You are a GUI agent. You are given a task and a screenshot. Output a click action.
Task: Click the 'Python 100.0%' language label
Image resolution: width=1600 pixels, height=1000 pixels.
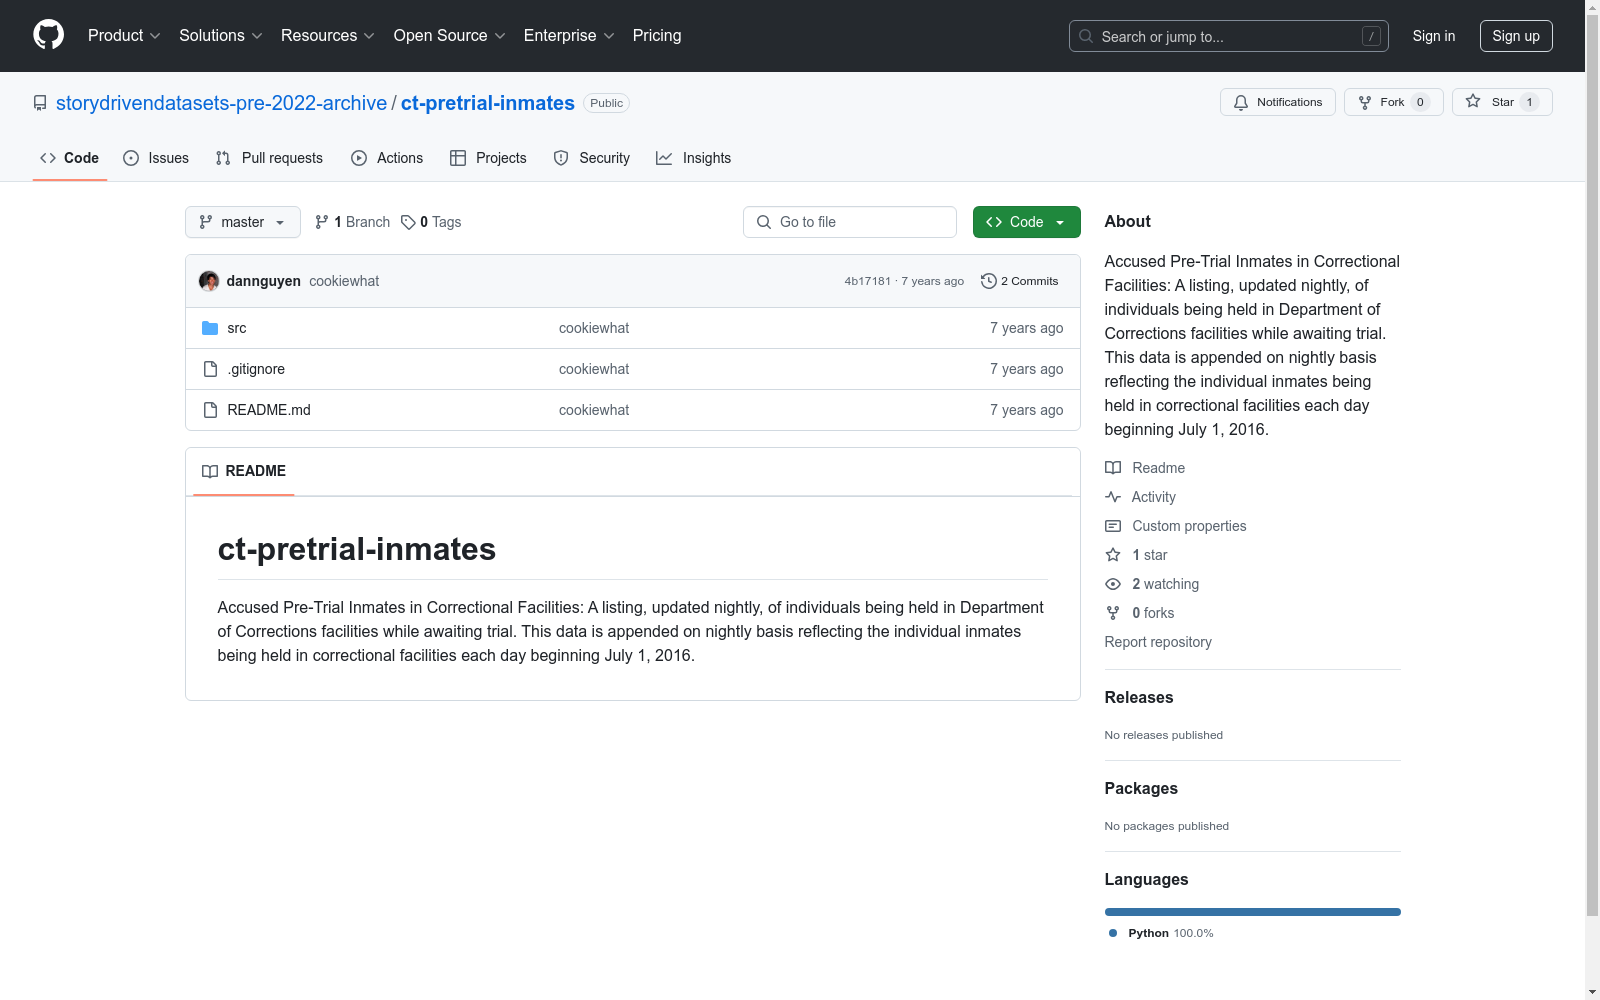(1171, 933)
